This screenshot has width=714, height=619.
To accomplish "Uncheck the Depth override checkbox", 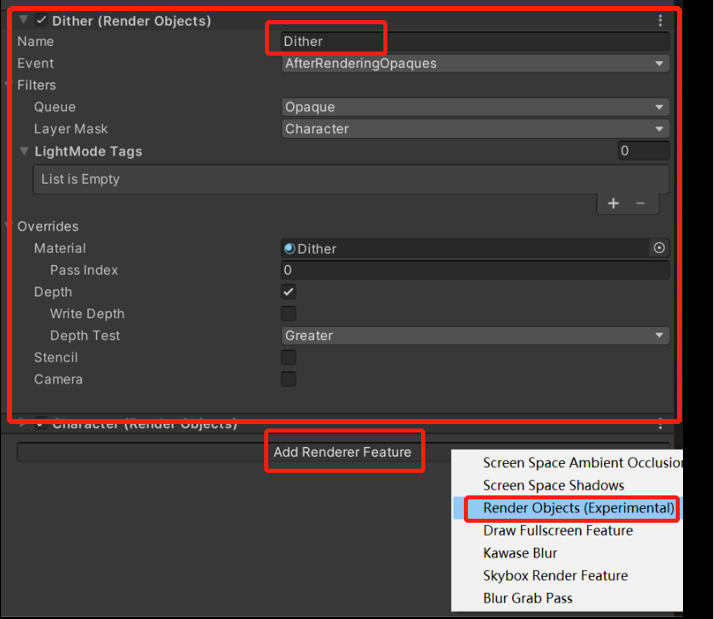I will (x=289, y=292).
